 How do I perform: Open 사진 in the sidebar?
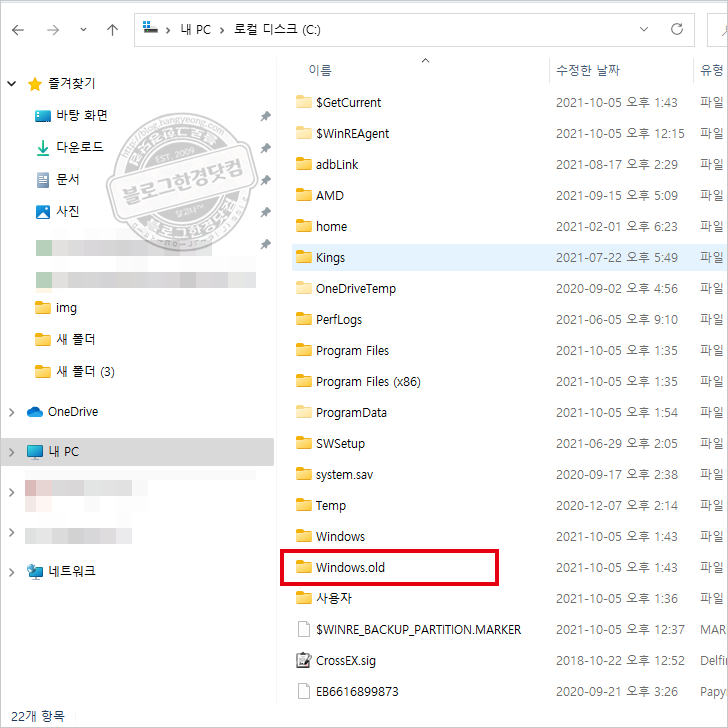point(58,212)
